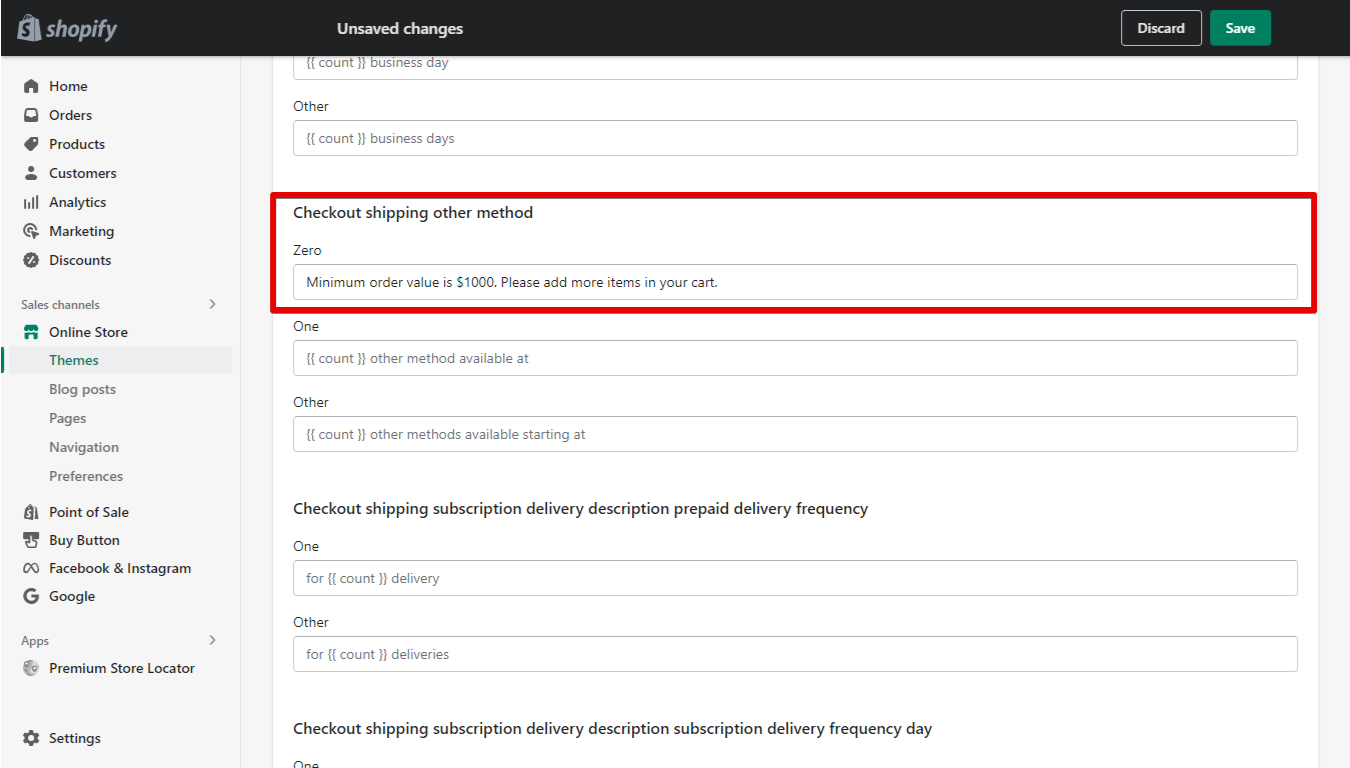This screenshot has height=768, width=1350.
Task: Click the Premium Store Locator app icon
Action: point(31,668)
